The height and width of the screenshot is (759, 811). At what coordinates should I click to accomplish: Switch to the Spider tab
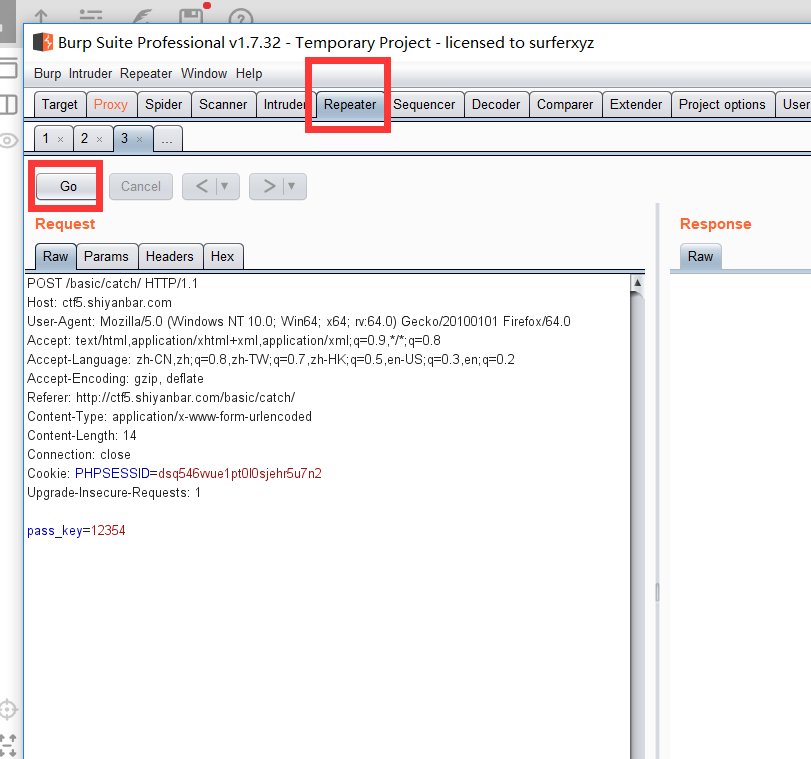pyautogui.click(x=163, y=105)
